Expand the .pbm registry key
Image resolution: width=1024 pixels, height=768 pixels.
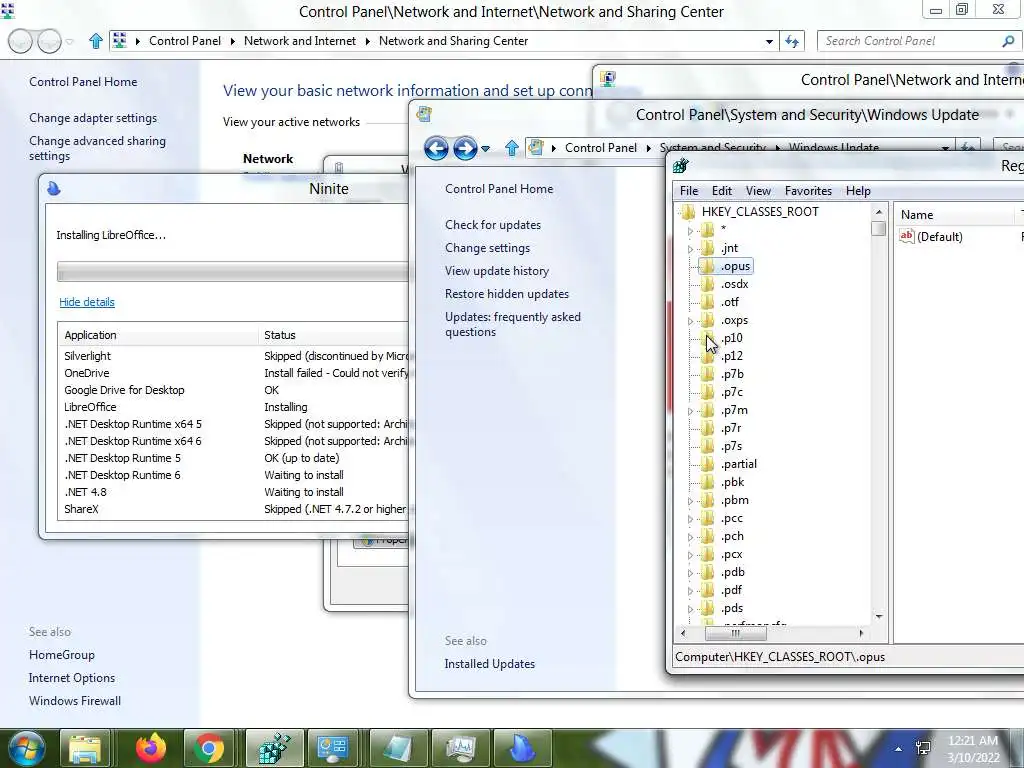(690, 501)
